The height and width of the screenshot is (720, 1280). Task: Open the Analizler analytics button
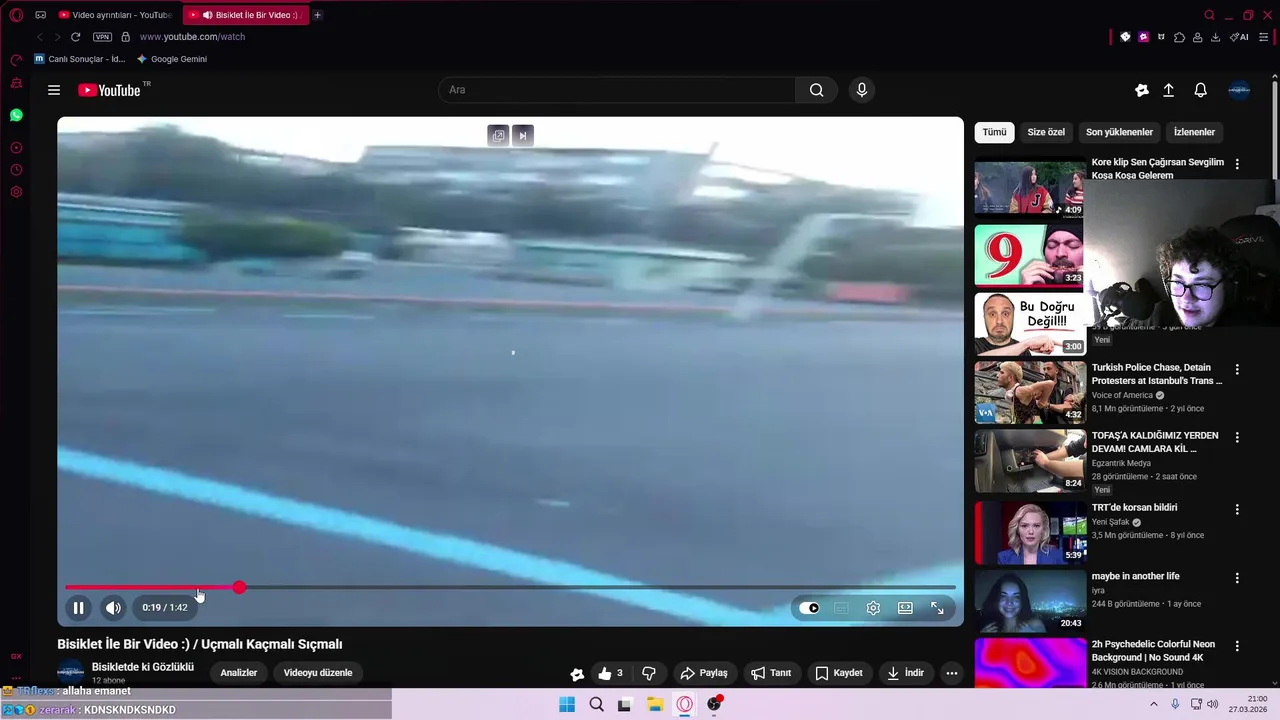tap(239, 673)
